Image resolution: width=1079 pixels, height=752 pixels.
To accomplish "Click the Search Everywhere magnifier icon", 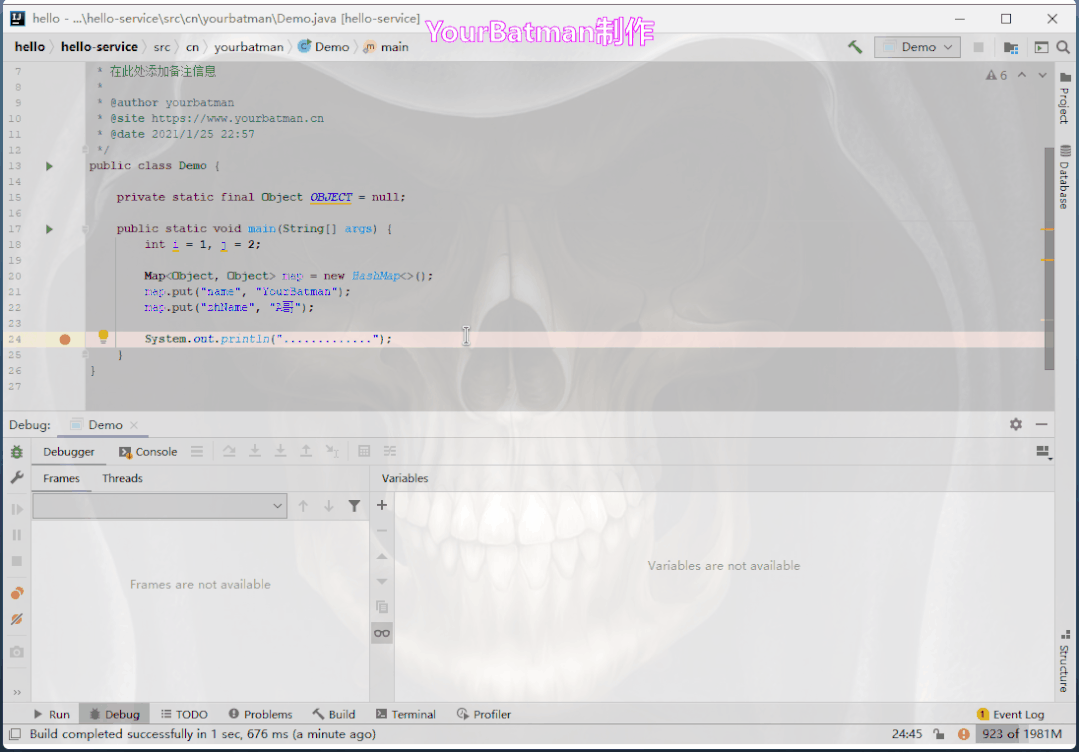I will [x=1062, y=47].
